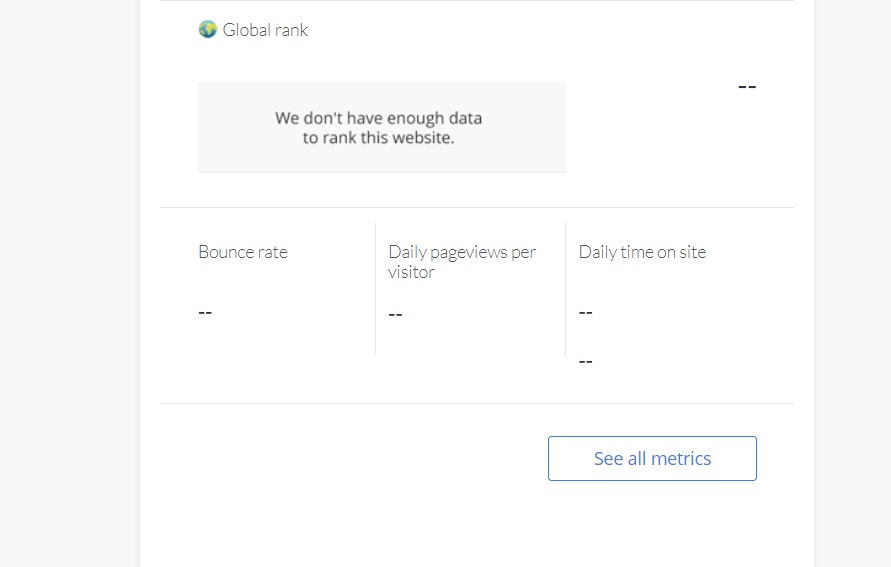The width and height of the screenshot is (891, 567).
Task: Click the Daily pageviews per visitor label
Action: click(461, 262)
